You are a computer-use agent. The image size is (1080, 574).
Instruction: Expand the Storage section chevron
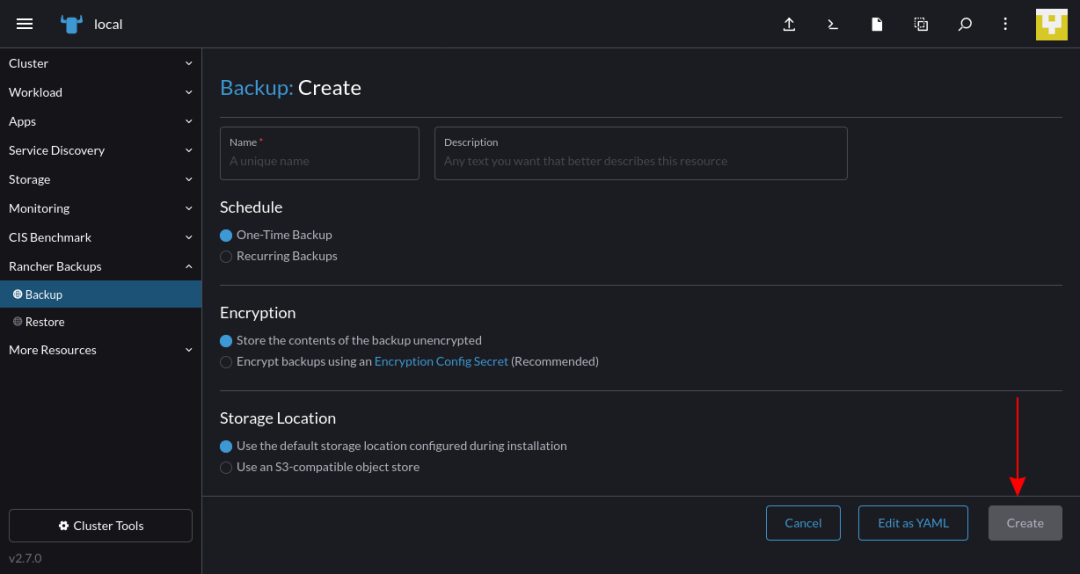point(189,179)
